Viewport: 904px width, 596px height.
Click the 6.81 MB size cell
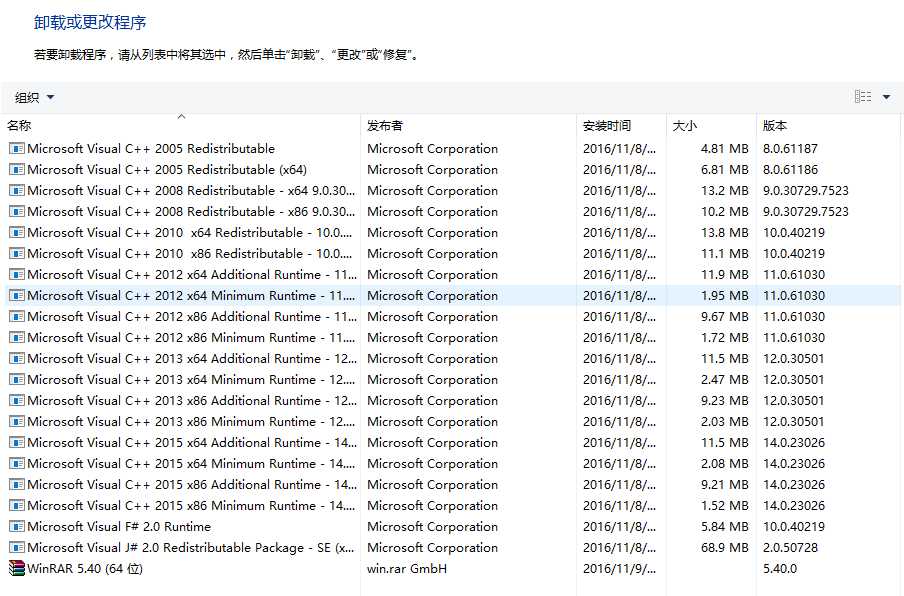click(724, 169)
